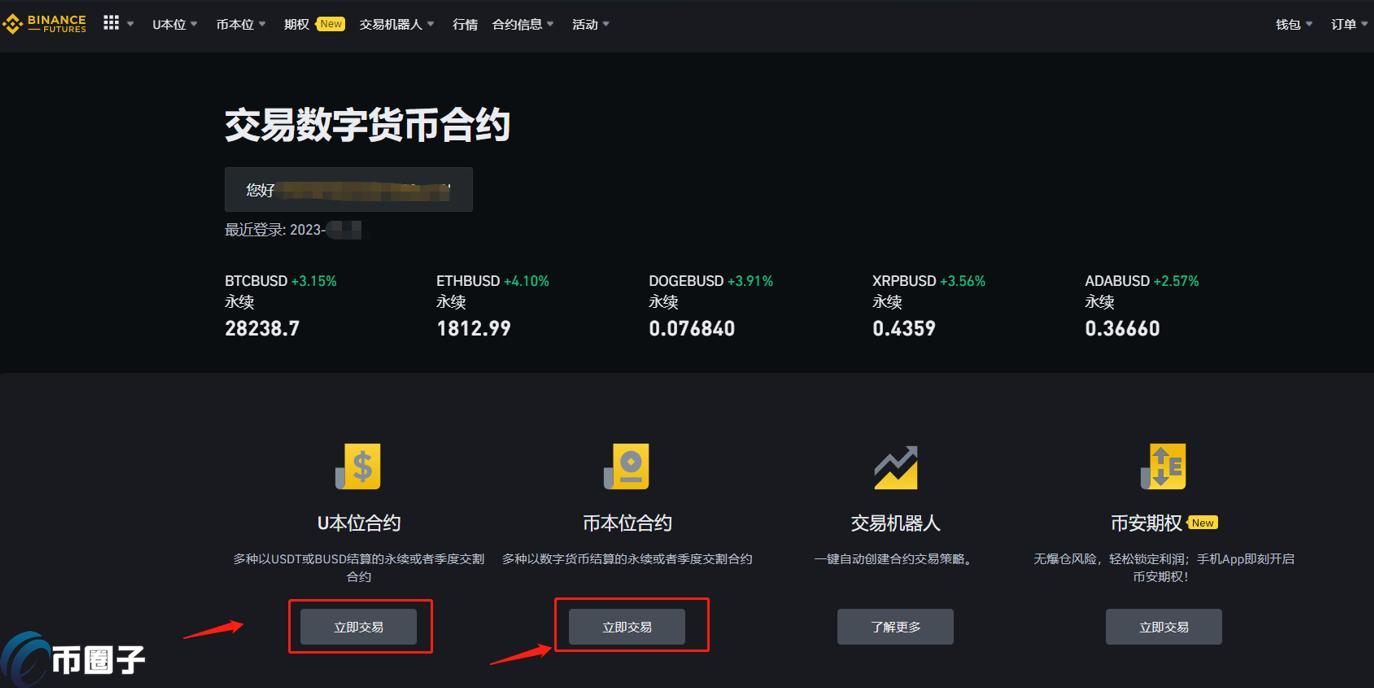Viewport: 1374px width, 688px height.
Task: Click the Binance Futures logo
Action: [46, 23]
